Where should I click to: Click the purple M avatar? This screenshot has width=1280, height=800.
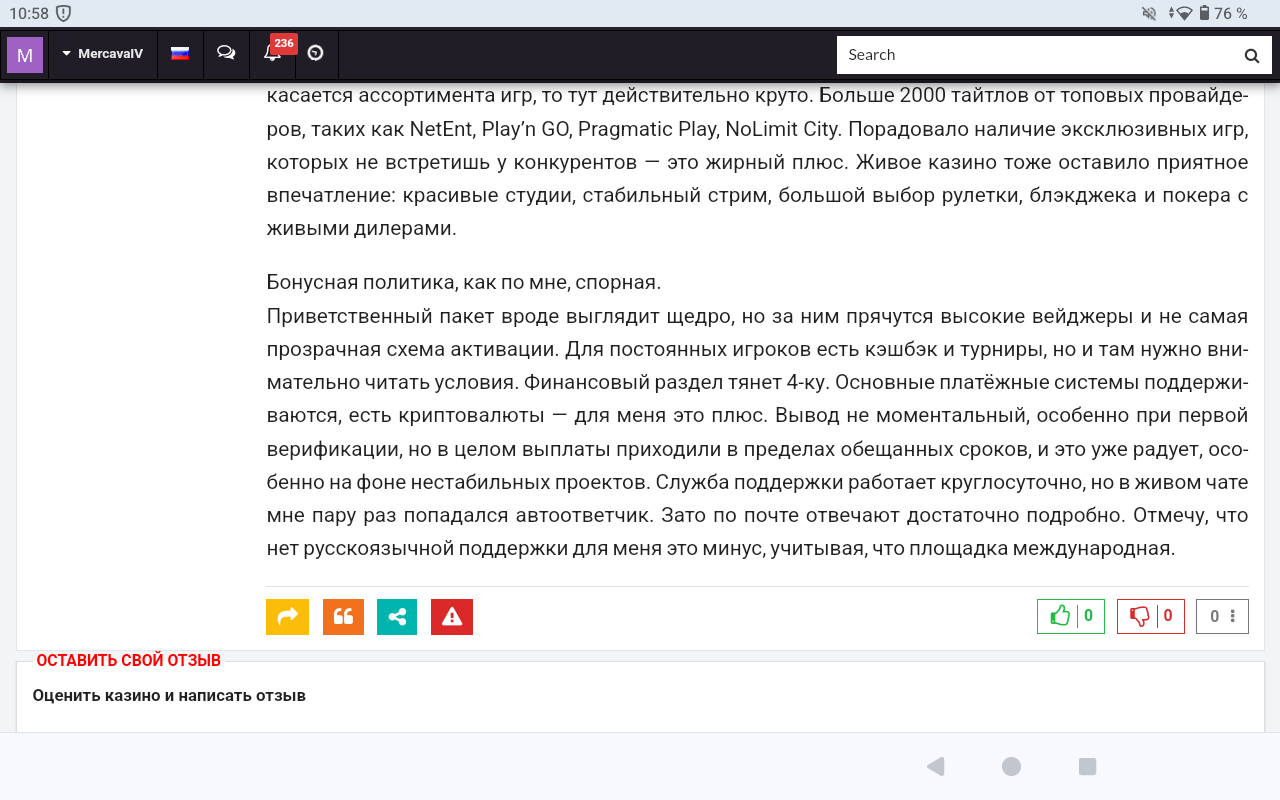coord(25,55)
